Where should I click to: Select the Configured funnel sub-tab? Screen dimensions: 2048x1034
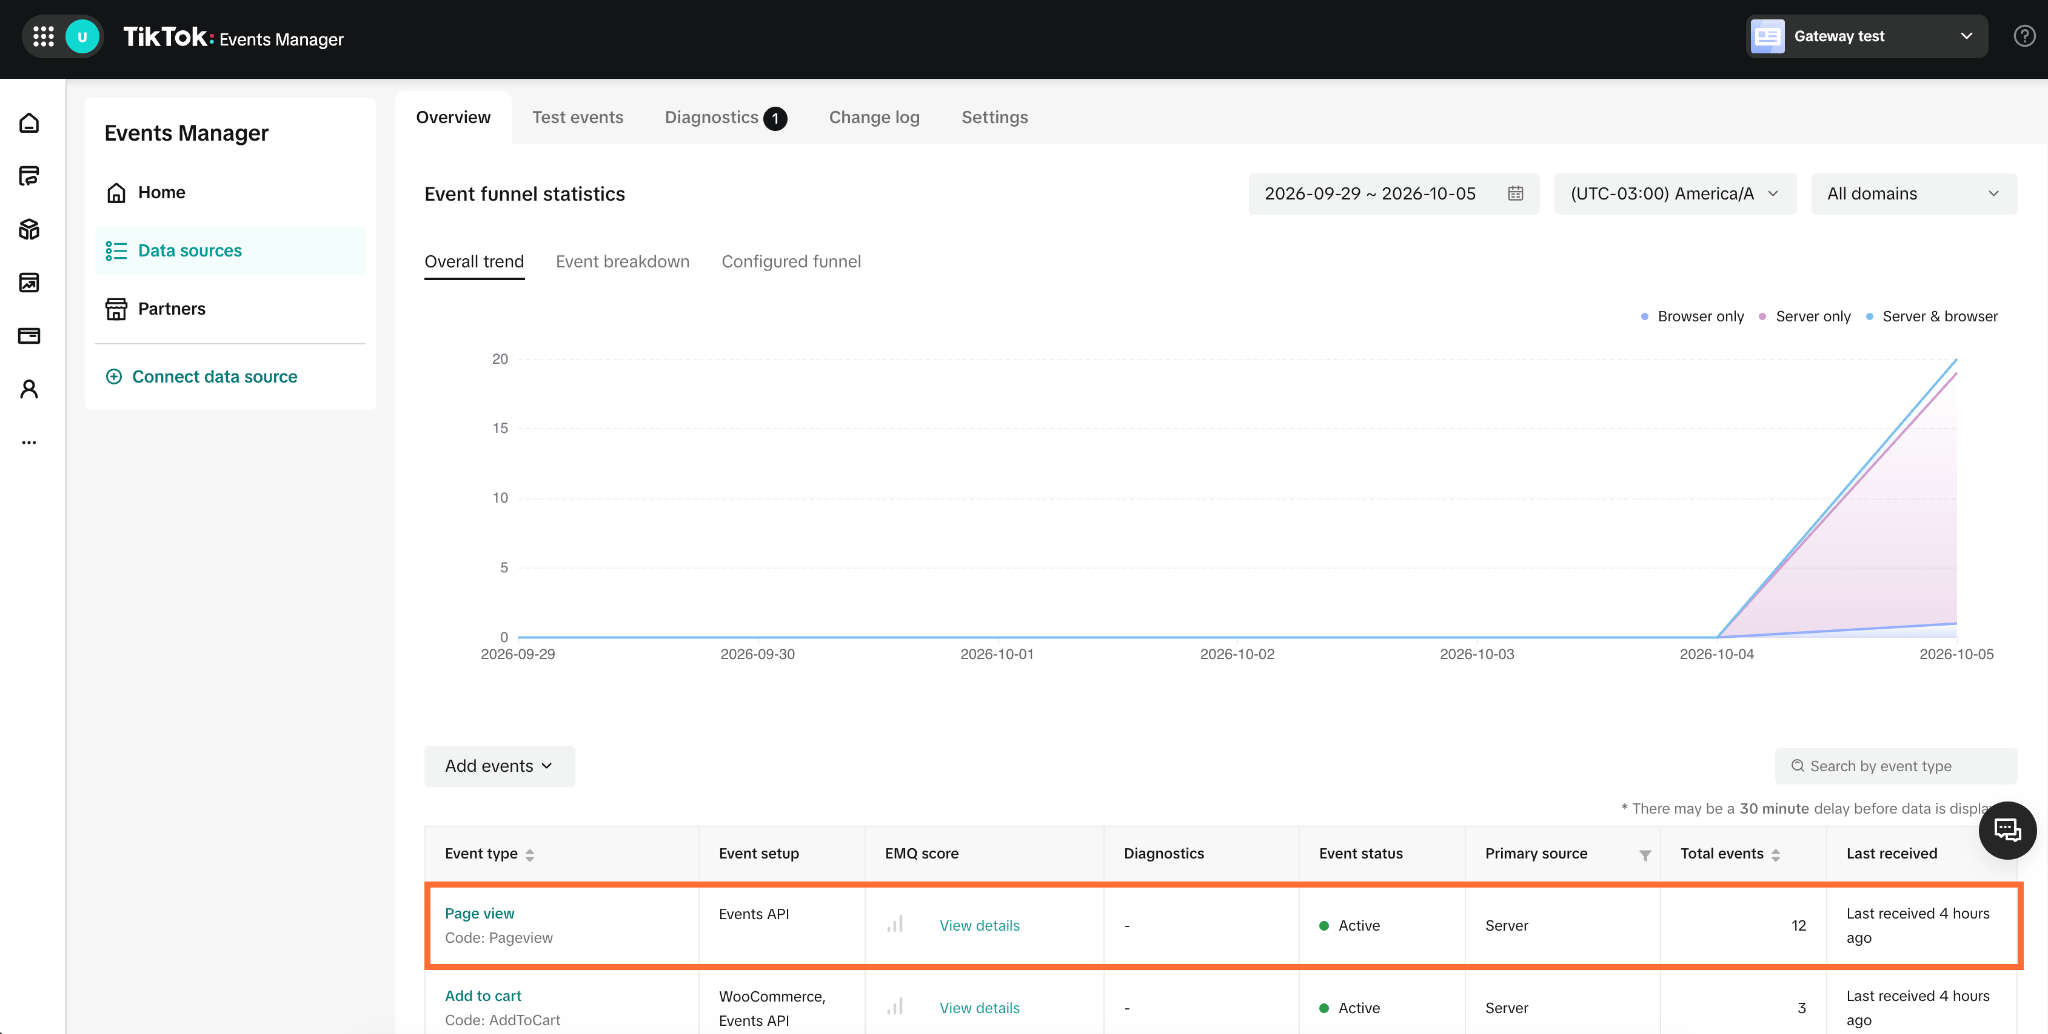[791, 261]
